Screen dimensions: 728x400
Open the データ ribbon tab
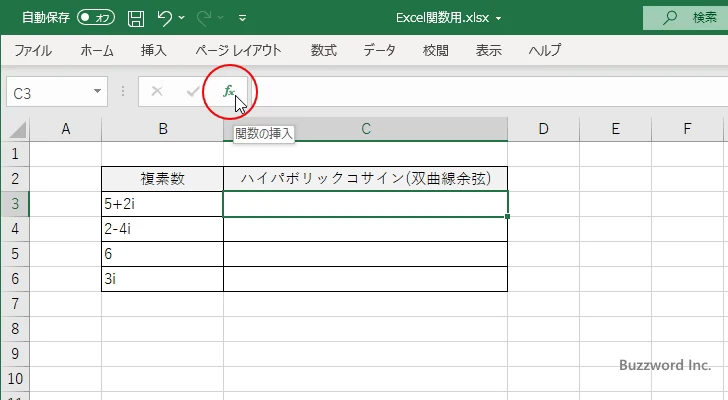[x=379, y=50]
